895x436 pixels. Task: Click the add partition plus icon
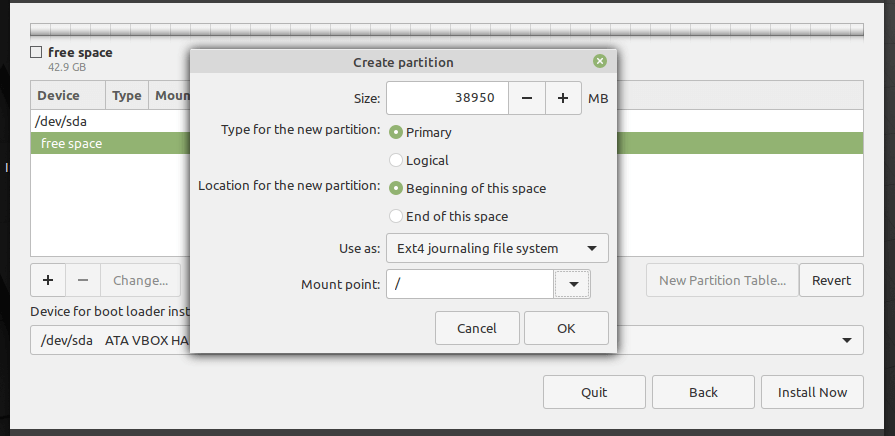click(49, 281)
